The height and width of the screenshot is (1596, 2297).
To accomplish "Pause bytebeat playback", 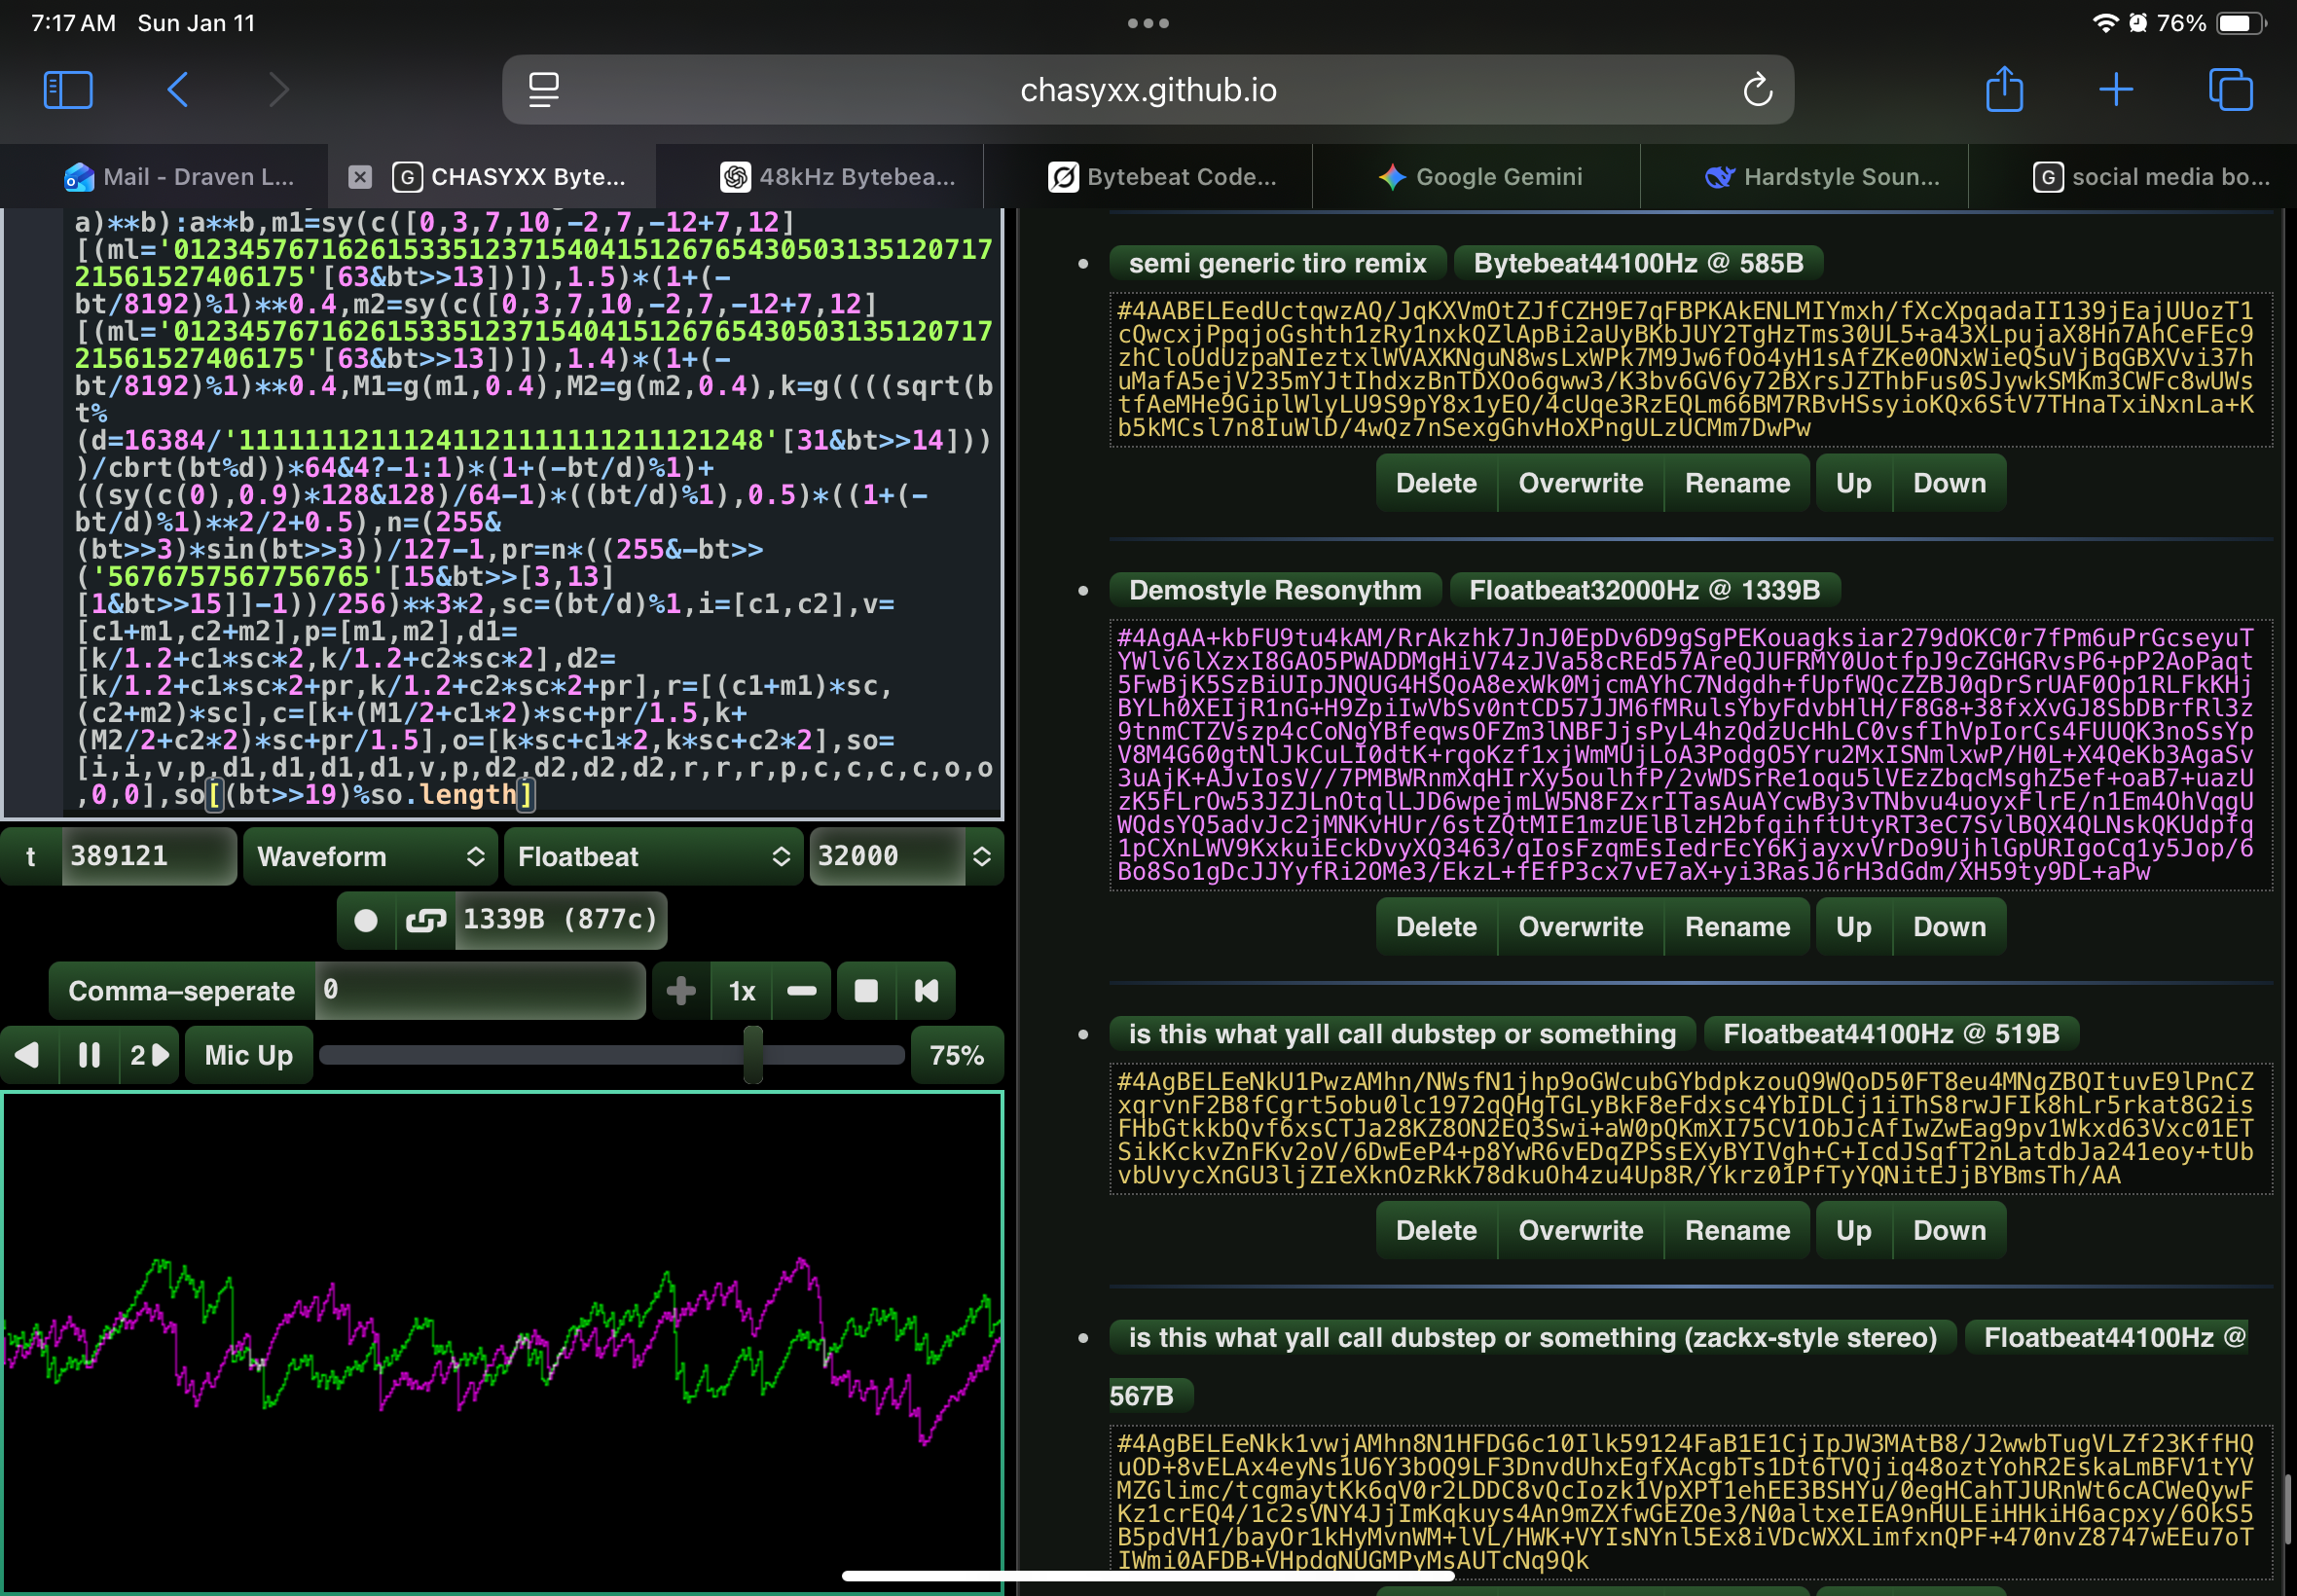I will [89, 1055].
